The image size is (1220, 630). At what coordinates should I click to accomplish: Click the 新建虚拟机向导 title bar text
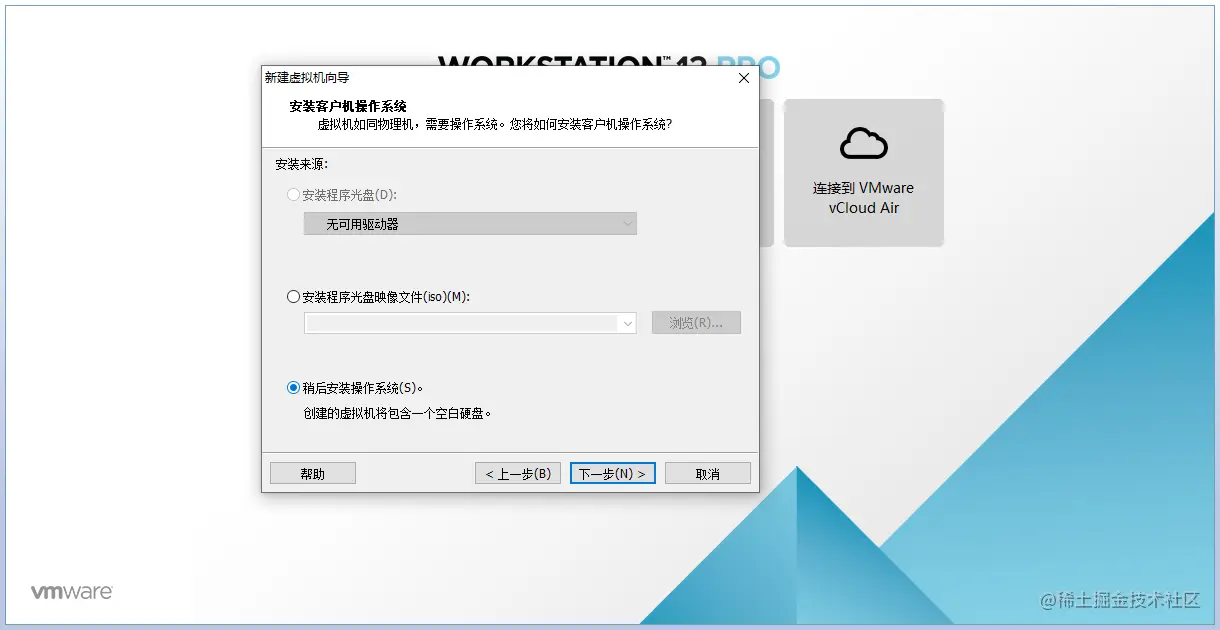click(x=307, y=77)
